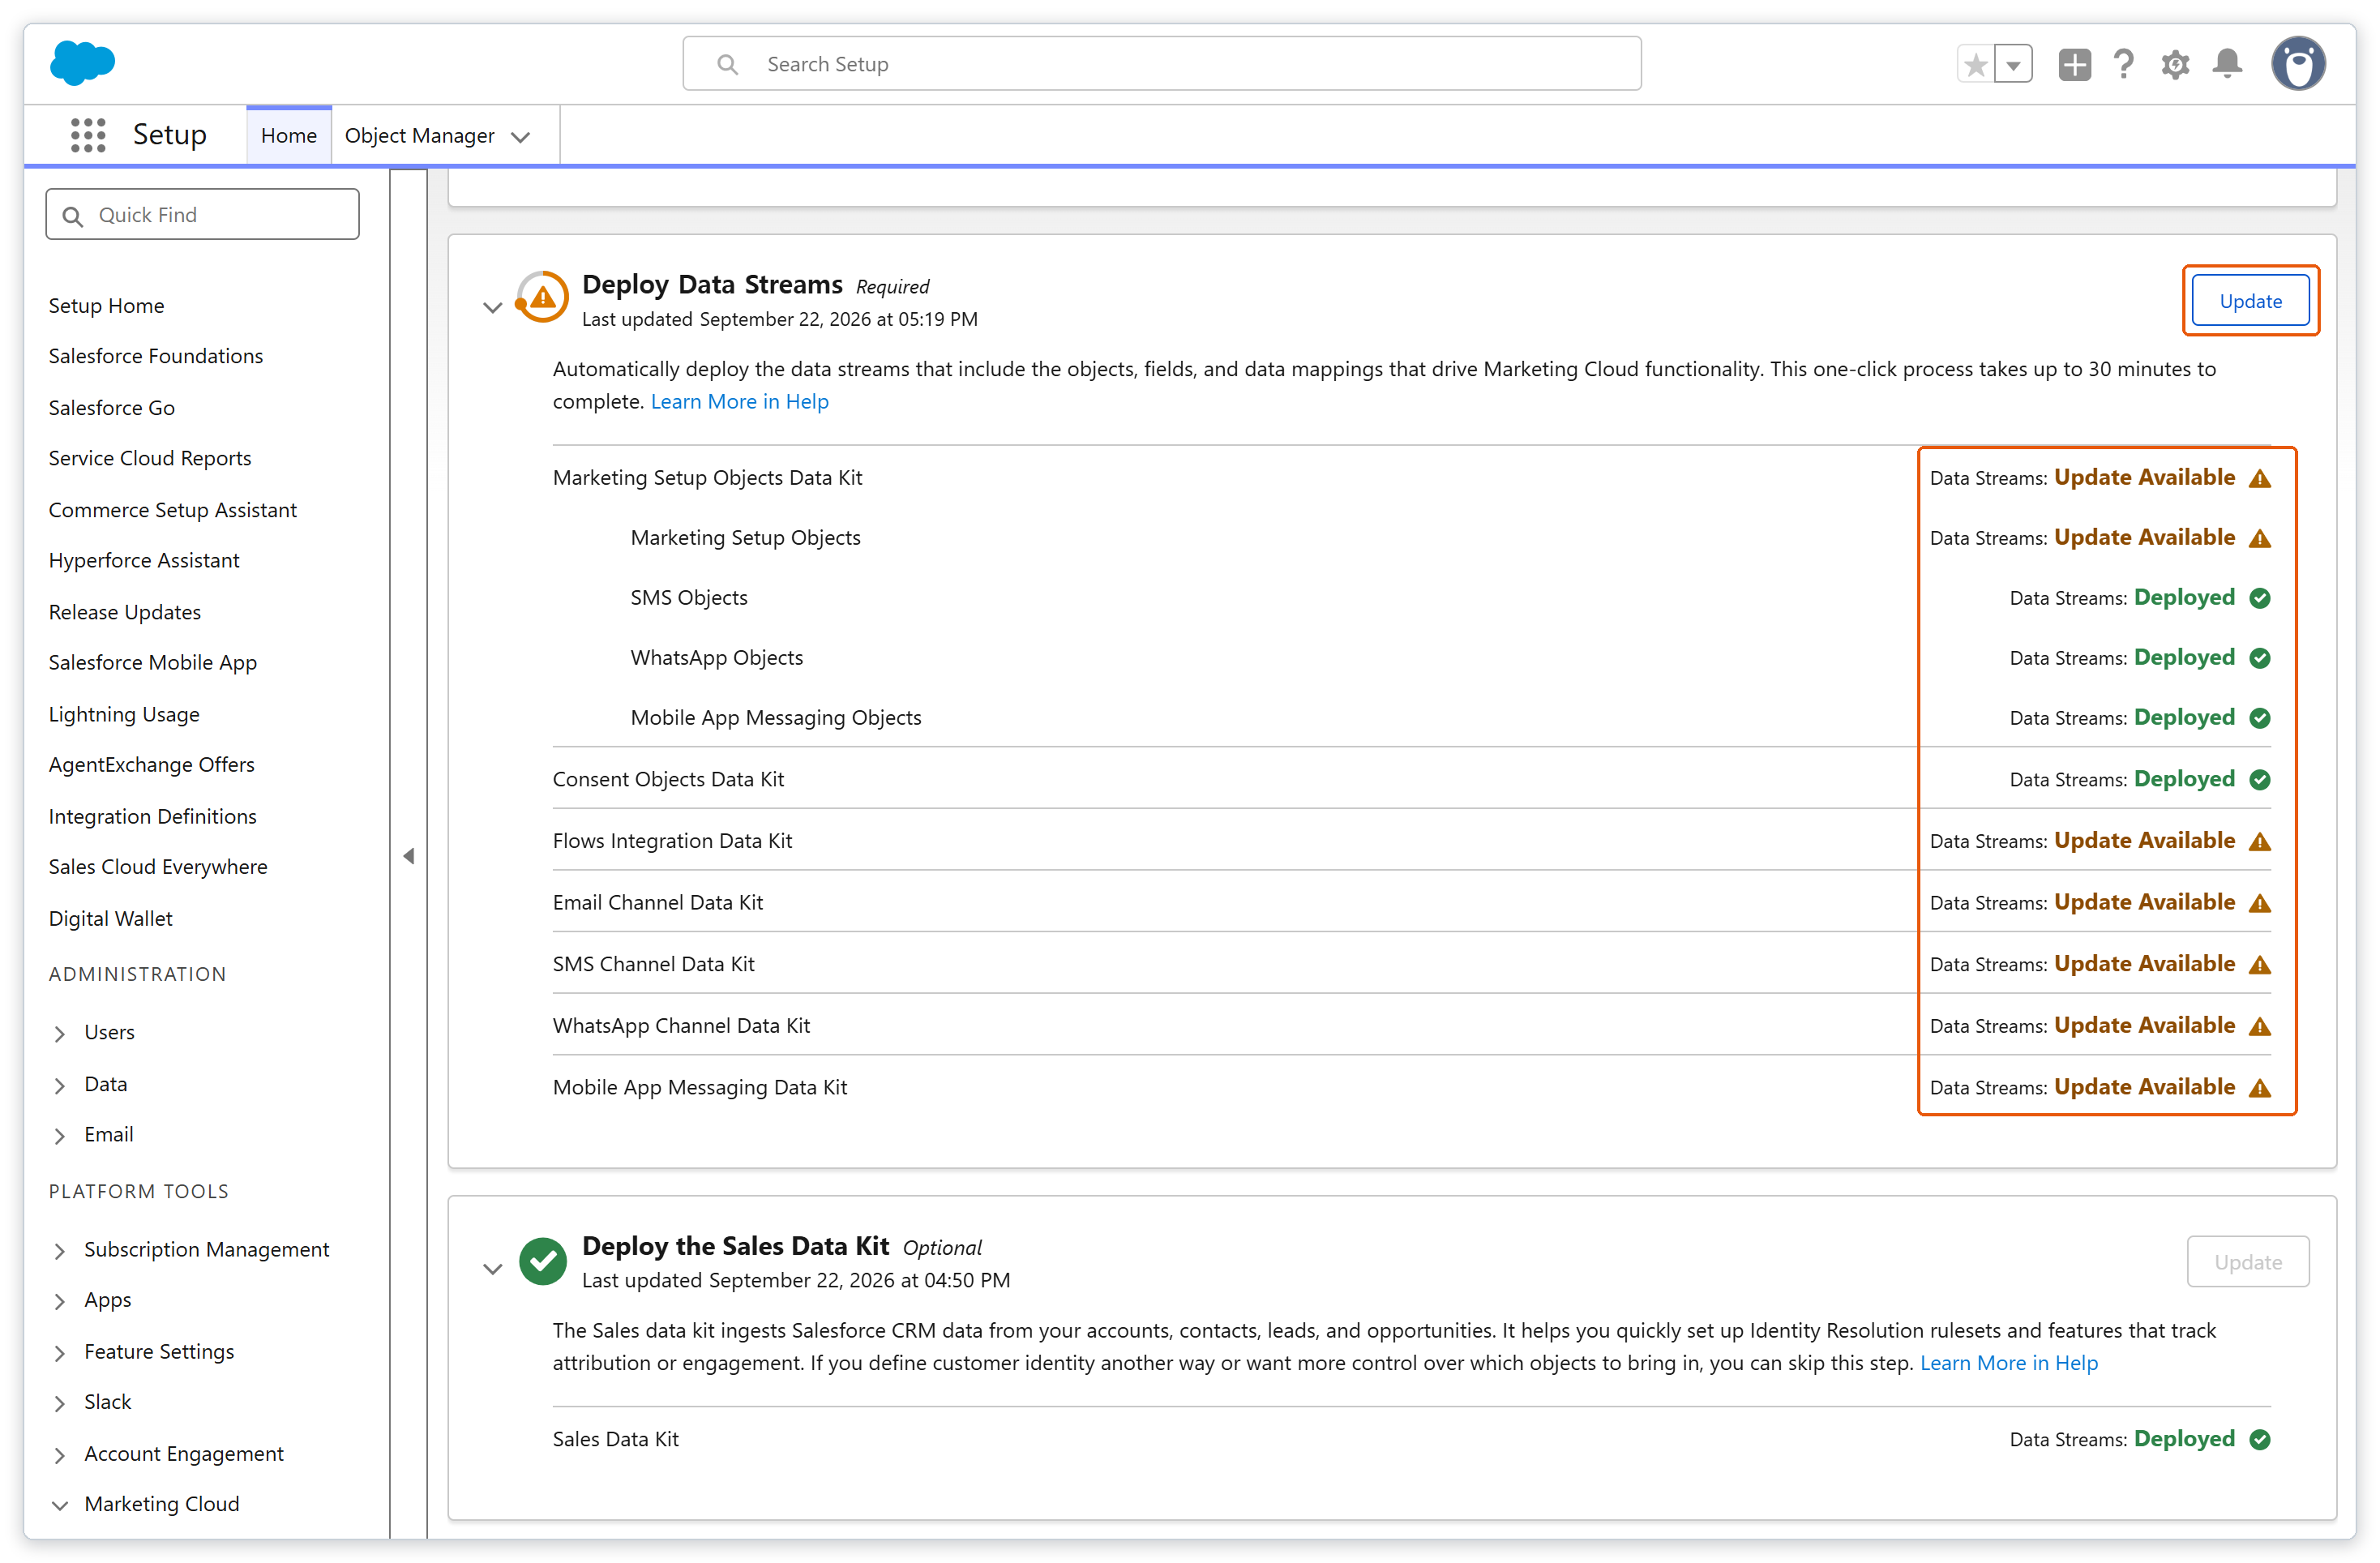Expand the Subscription Management tree item
This screenshot has height=1563, width=2380.
click(60, 1251)
